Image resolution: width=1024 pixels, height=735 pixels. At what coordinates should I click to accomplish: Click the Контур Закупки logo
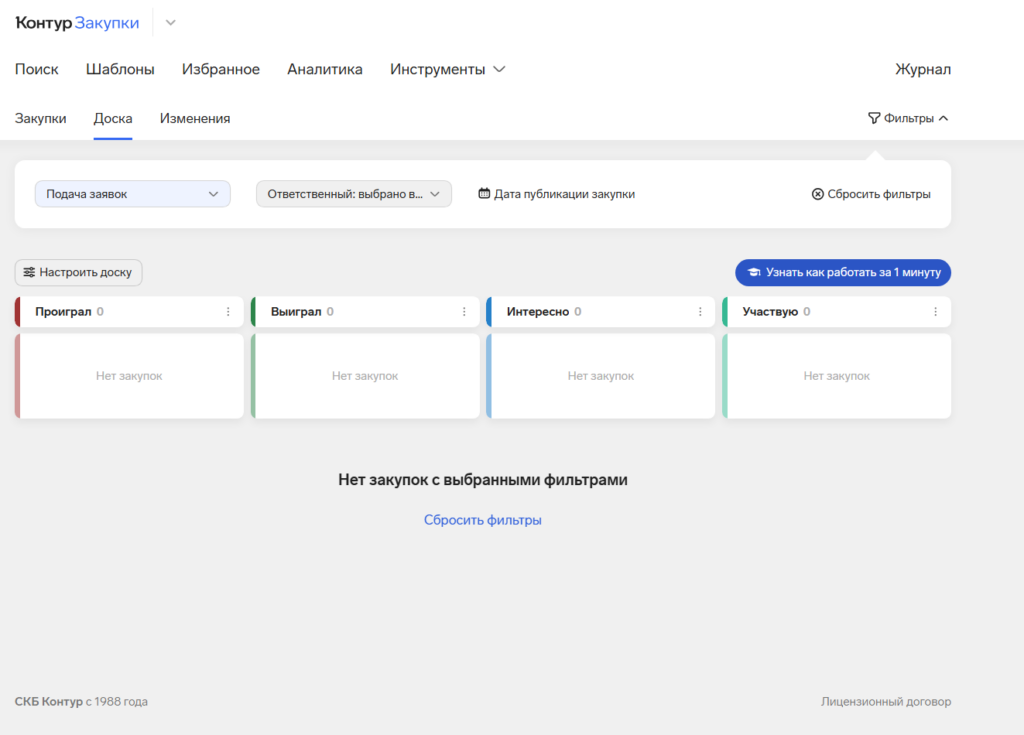pos(77,22)
